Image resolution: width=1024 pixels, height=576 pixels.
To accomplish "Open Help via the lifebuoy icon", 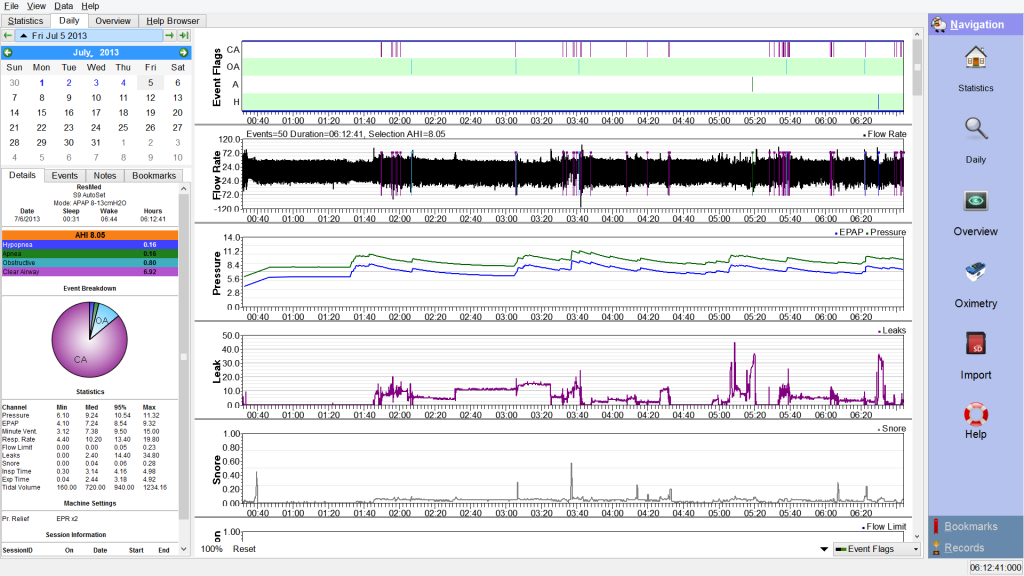I will tap(975, 418).
